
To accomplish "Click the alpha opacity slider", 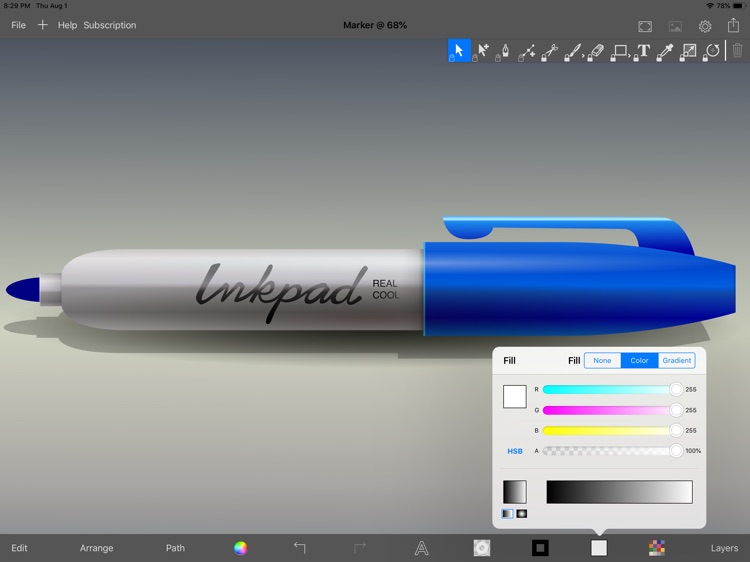I will tap(610, 451).
